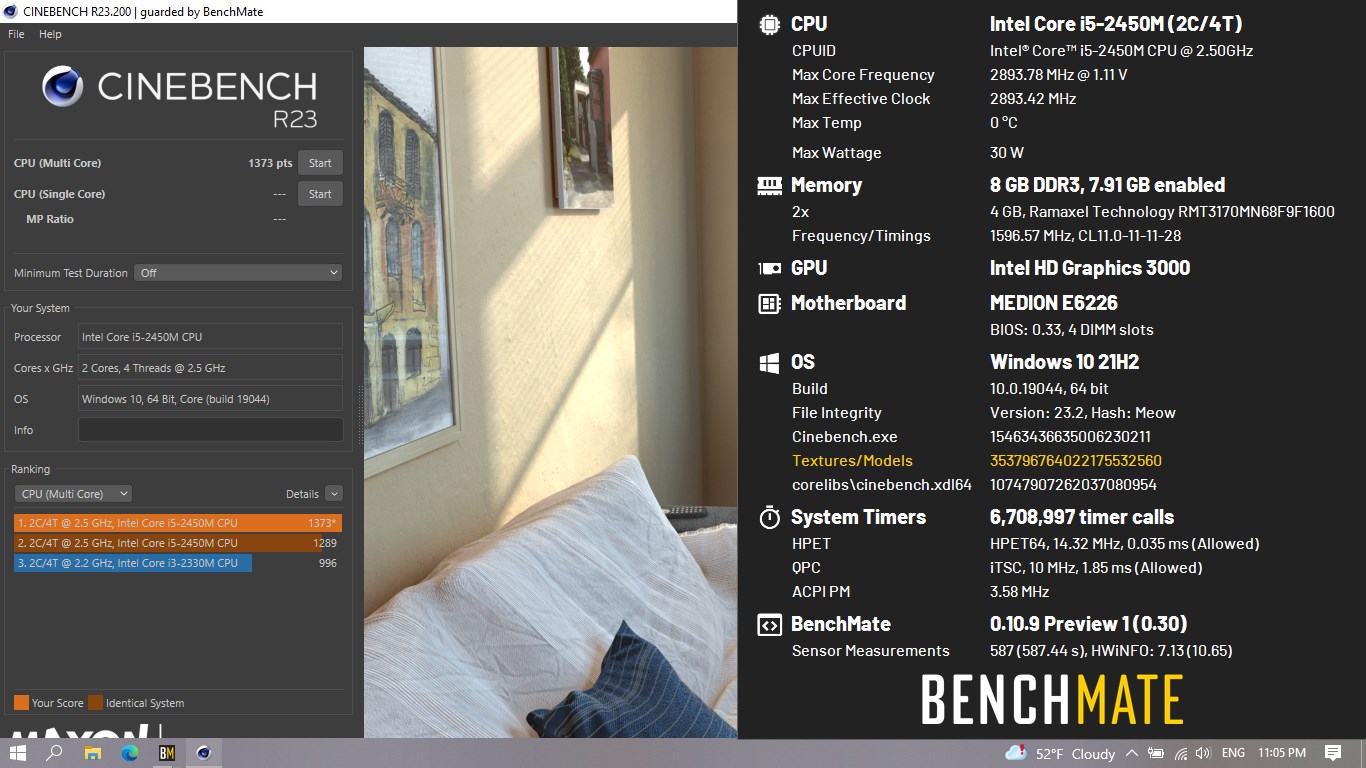
Task: Click the Textures/Models hash value
Action: tap(1076, 461)
